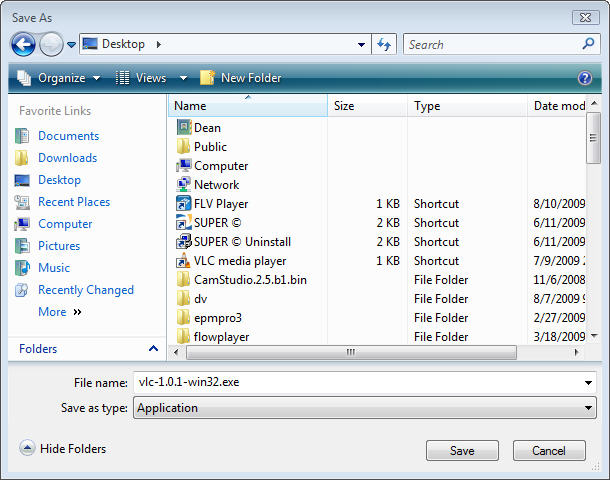
Task: Click the Save button
Action: (x=462, y=450)
